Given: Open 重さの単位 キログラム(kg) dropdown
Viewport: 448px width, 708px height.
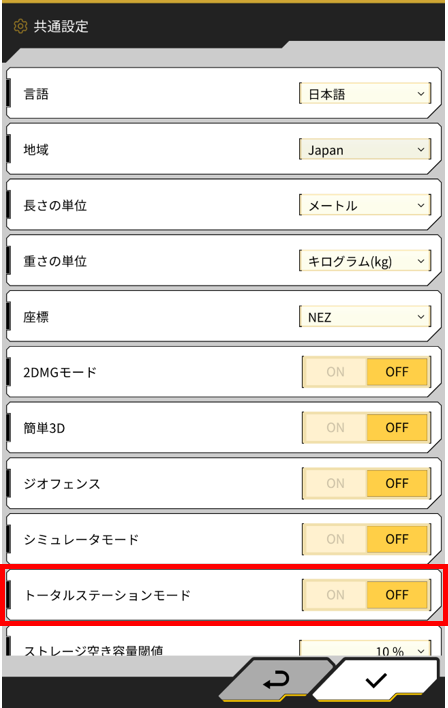Looking at the screenshot, I should coord(365,261).
